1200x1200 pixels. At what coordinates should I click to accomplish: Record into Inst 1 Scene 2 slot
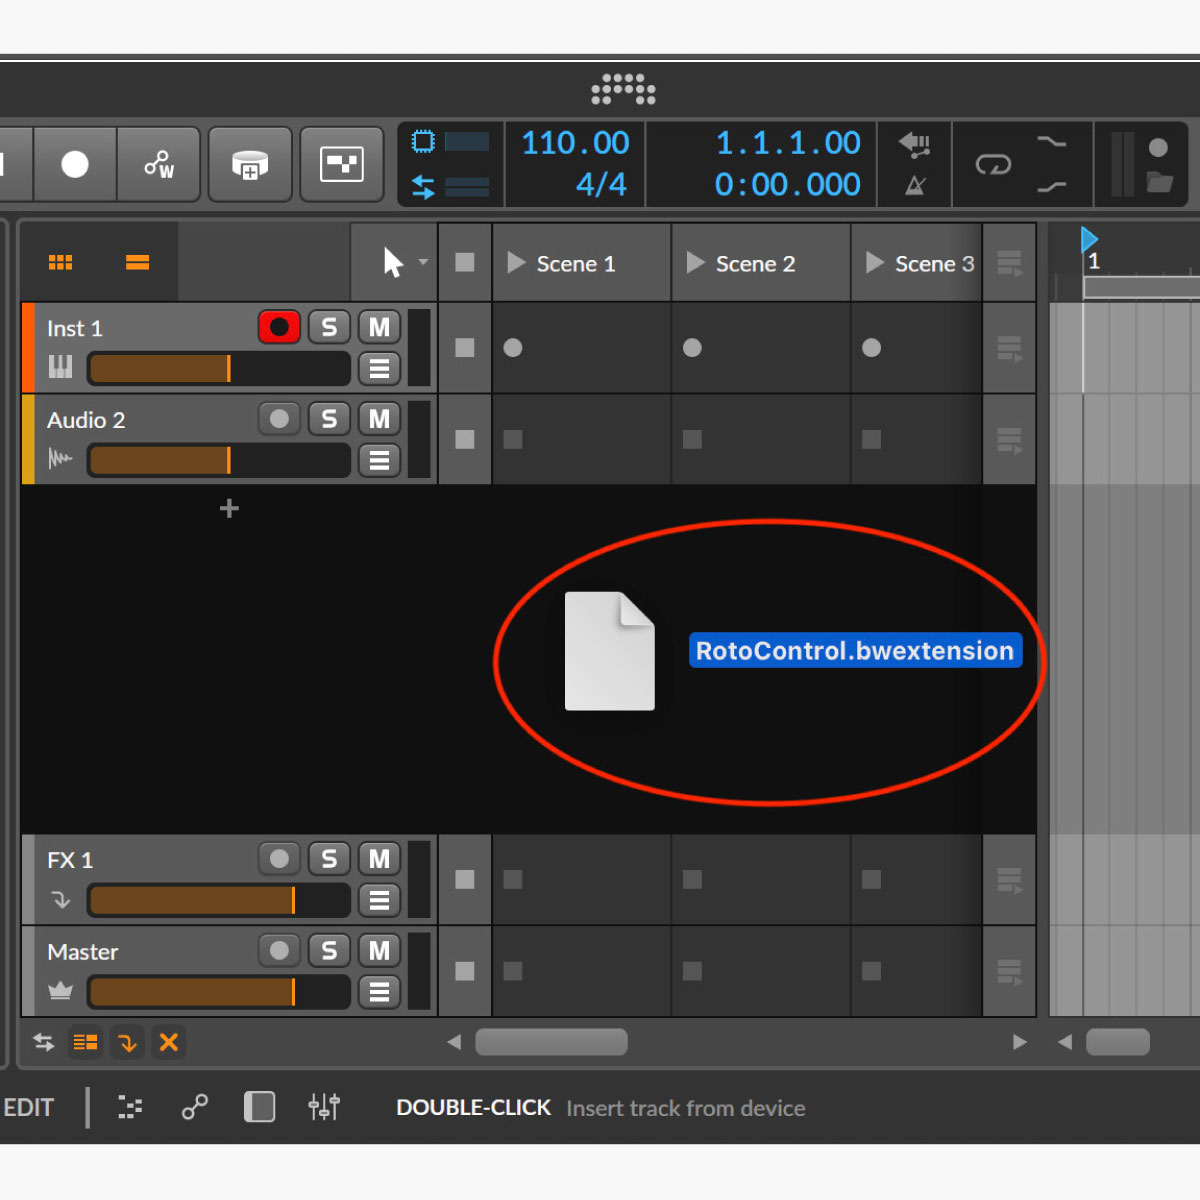tap(692, 348)
